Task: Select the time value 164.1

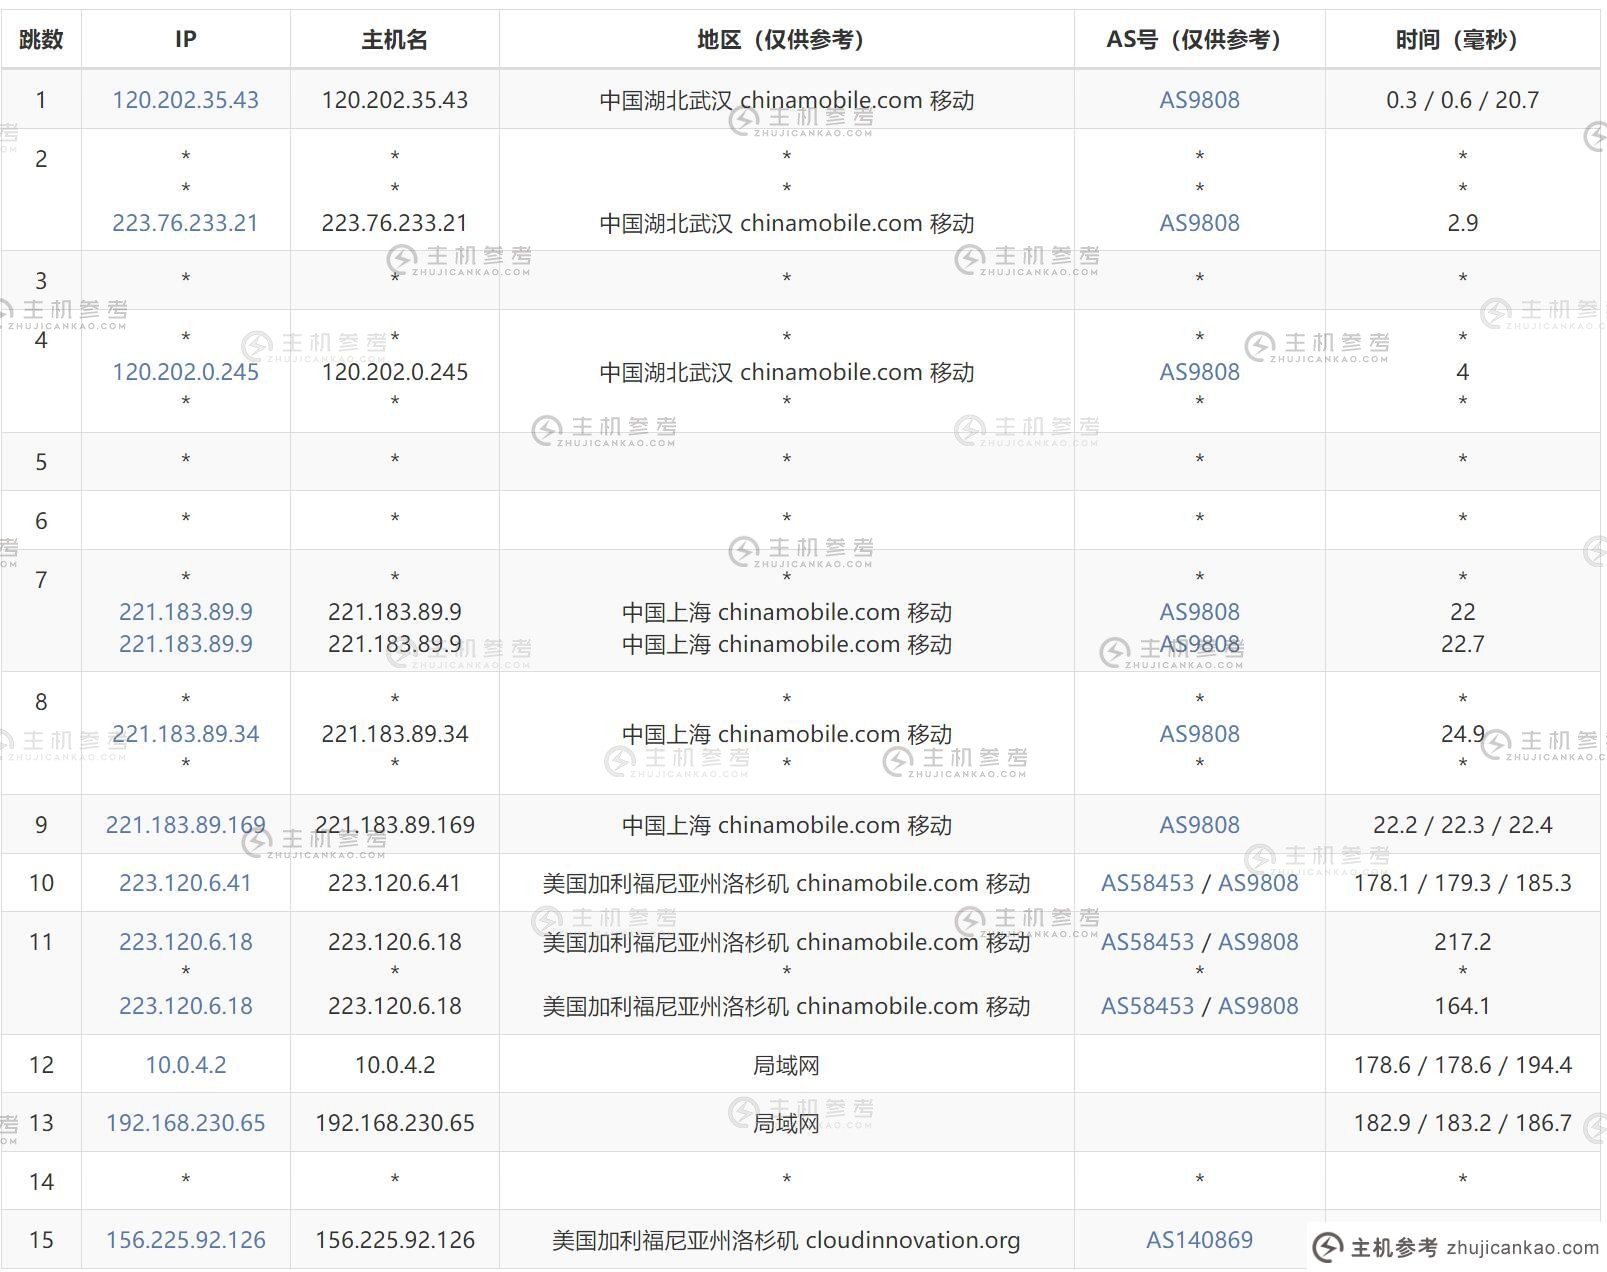Action: pyautogui.click(x=1462, y=1006)
